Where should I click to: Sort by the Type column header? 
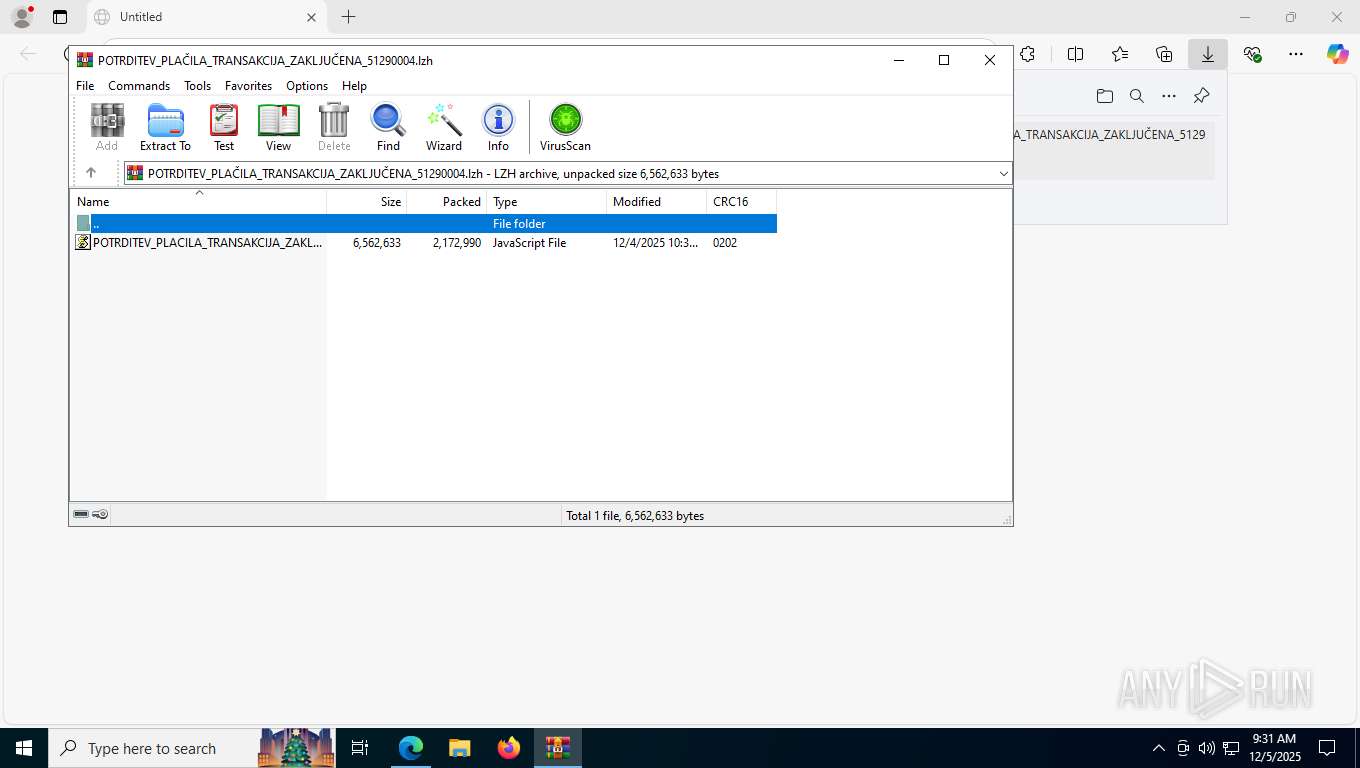click(x=547, y=201)
